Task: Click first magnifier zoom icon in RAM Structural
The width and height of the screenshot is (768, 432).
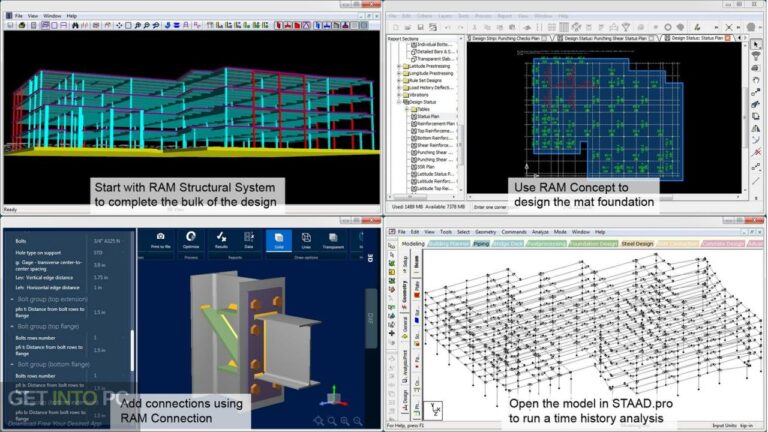Action: click(x=138, y=25)
